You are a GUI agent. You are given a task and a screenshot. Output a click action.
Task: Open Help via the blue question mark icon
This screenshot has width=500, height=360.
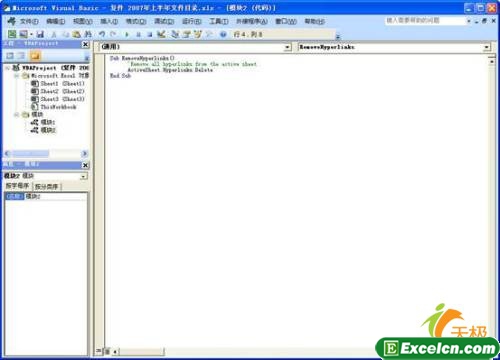click(x=223, y=34)
